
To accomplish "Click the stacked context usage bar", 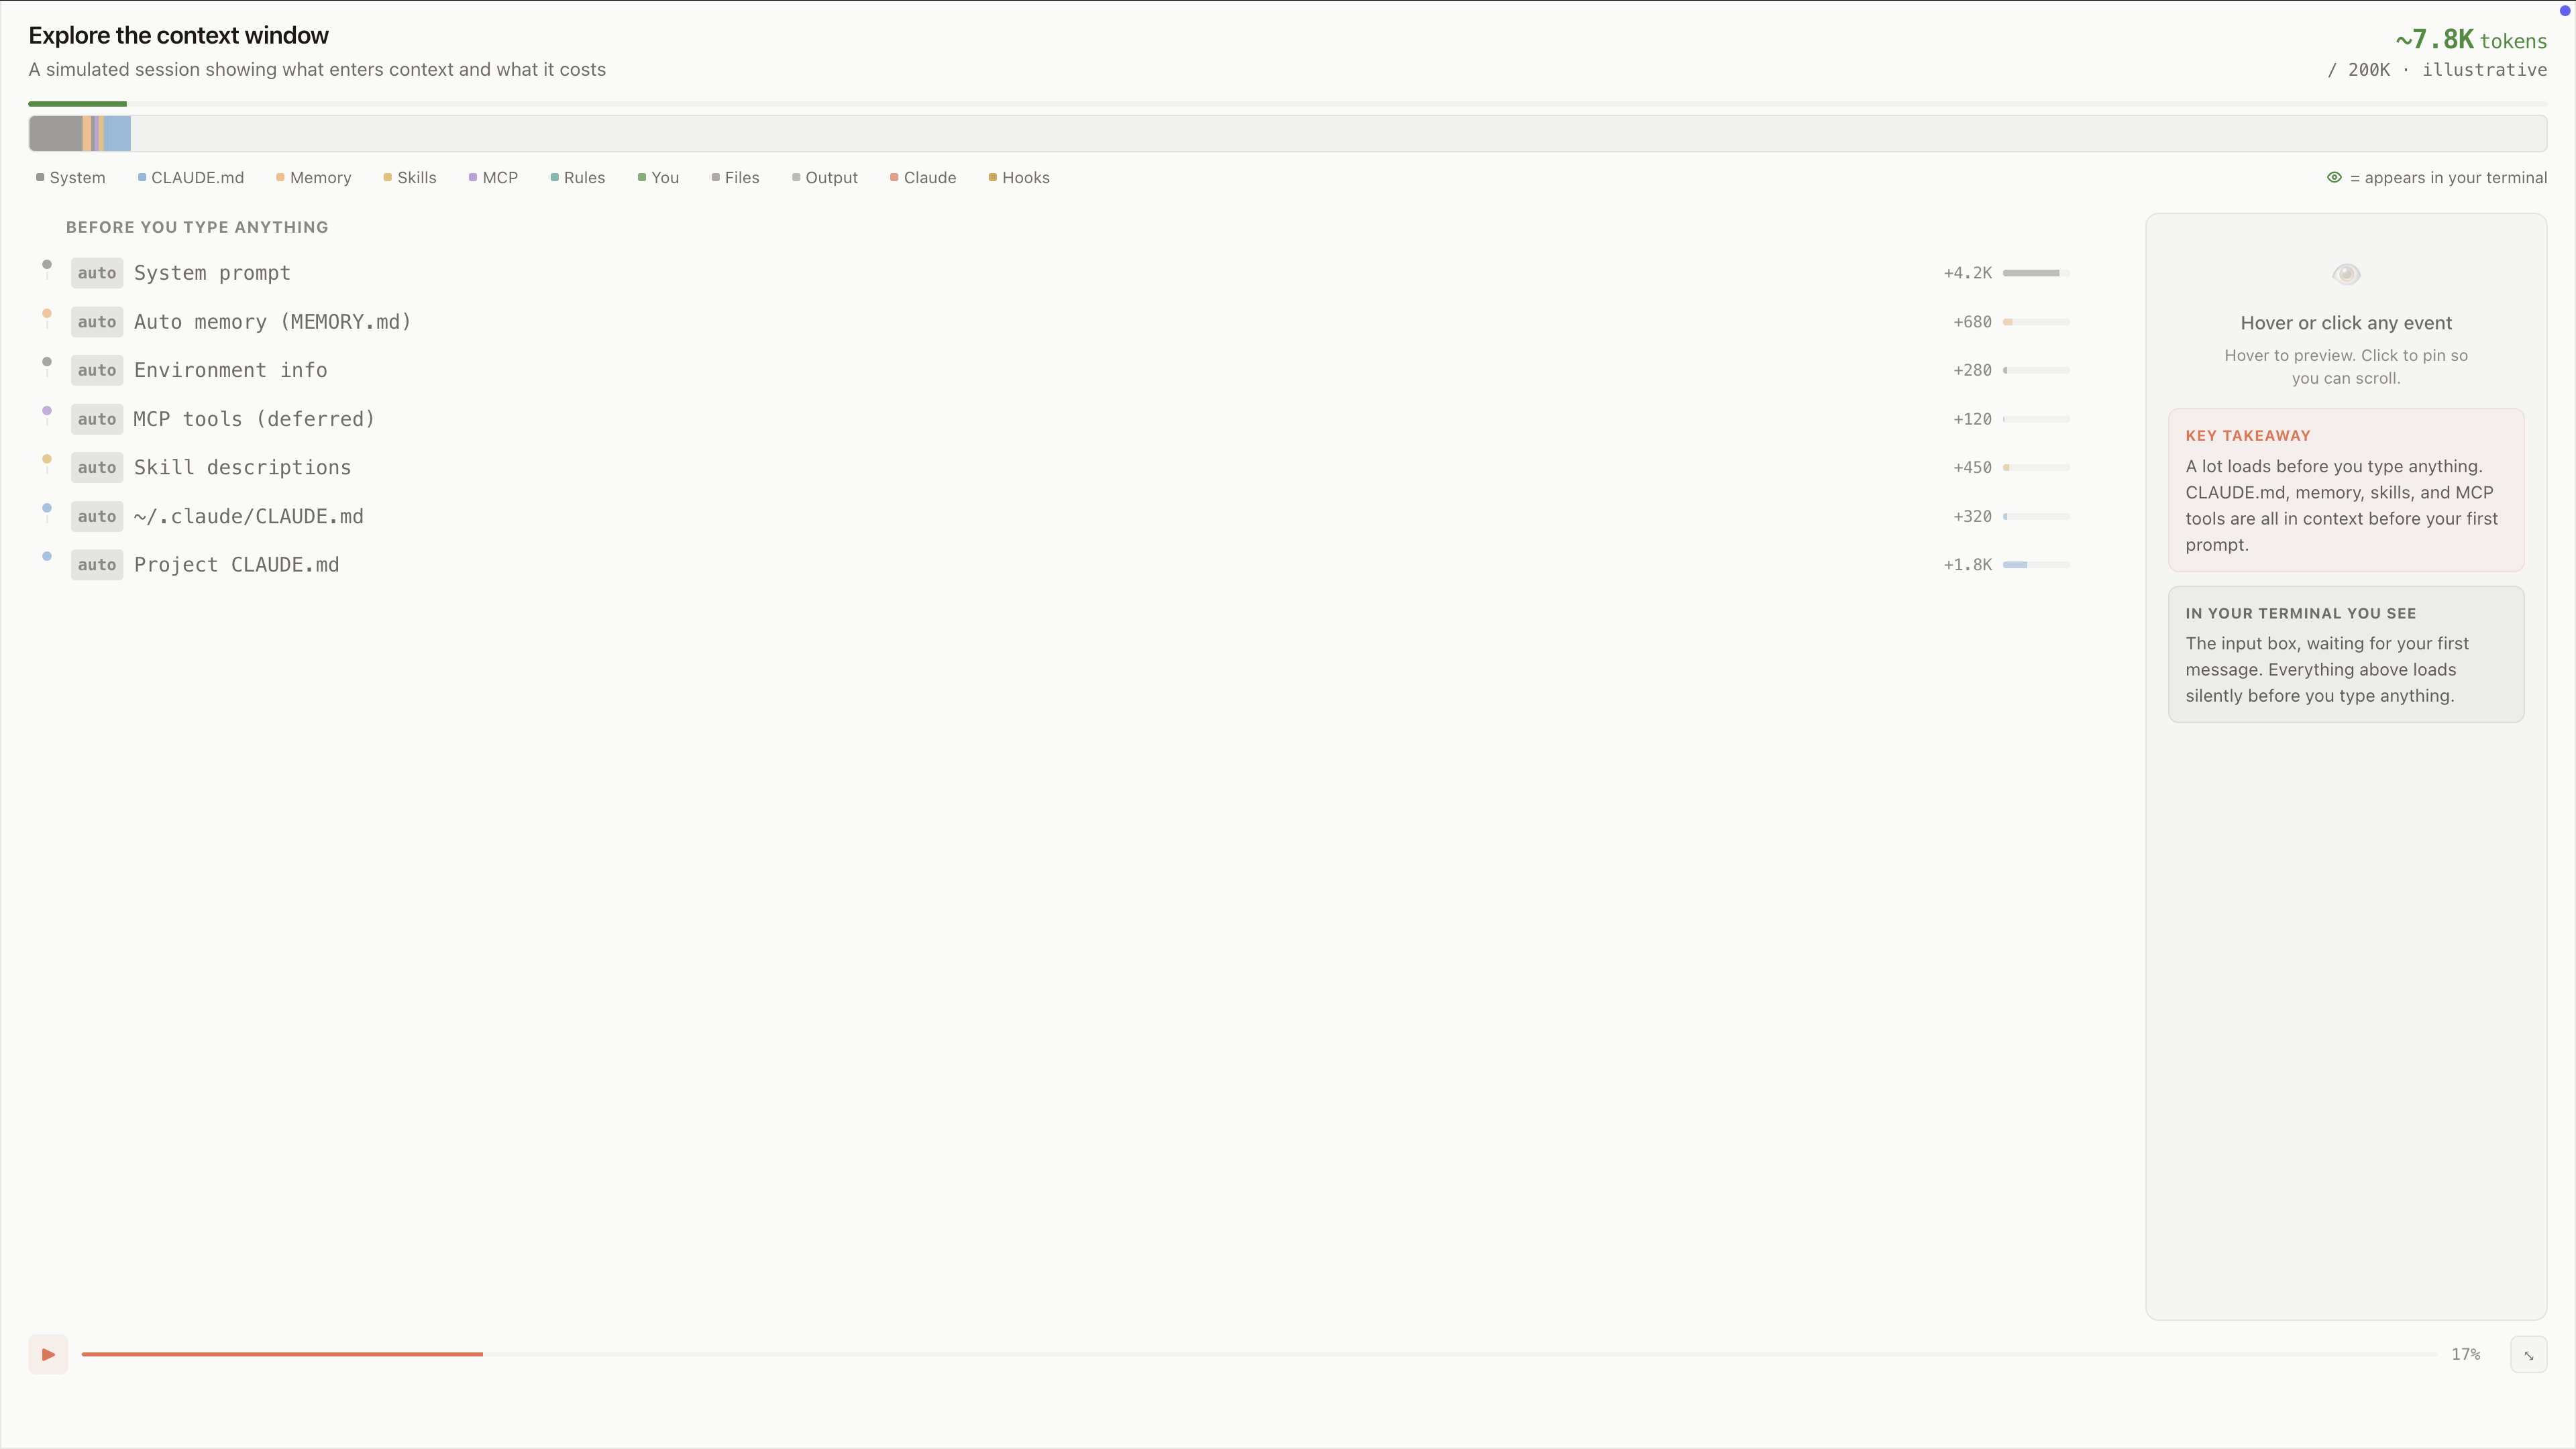I will pyautogui.click(x=1287, y=133).
